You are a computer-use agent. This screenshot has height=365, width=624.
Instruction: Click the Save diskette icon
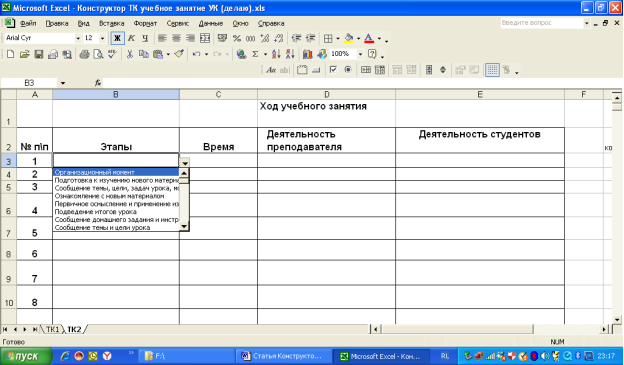pyautogui.click(x=39, y=54)
